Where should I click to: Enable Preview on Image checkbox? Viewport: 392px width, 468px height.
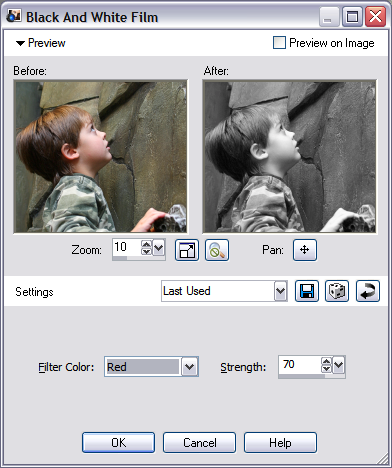point(279,43)
